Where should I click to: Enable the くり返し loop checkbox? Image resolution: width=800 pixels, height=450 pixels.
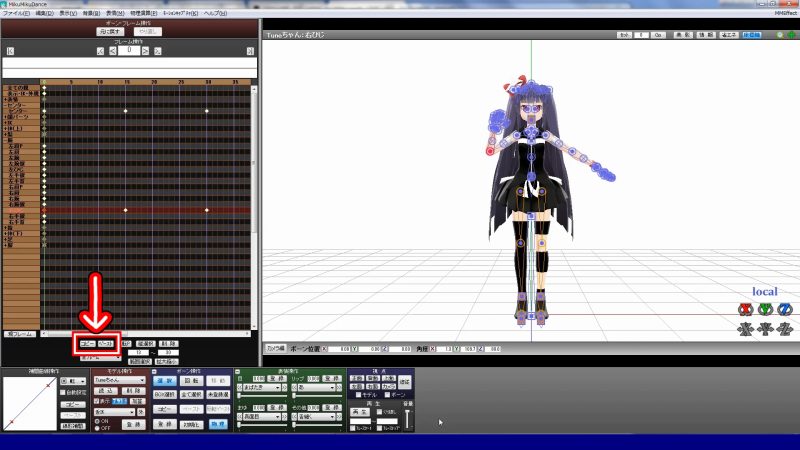coord(380,412)
